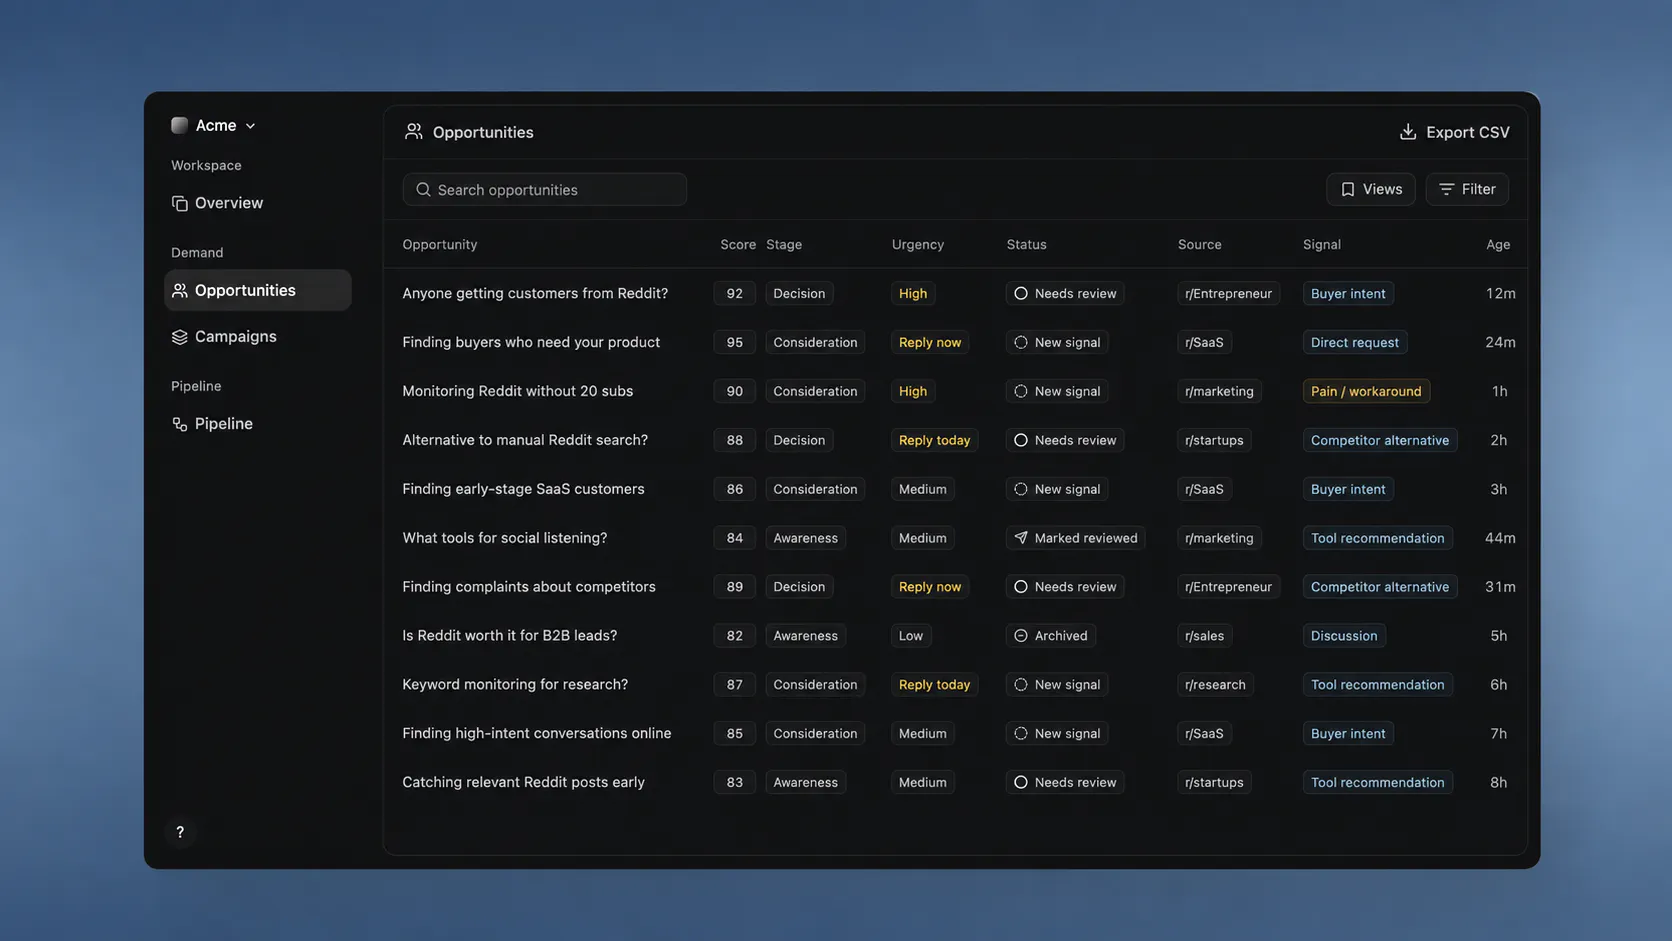1672x941 pixels.
Task: Click status icon for 'Finding early-stage SaaS customers'
Action: point(1021,490)
